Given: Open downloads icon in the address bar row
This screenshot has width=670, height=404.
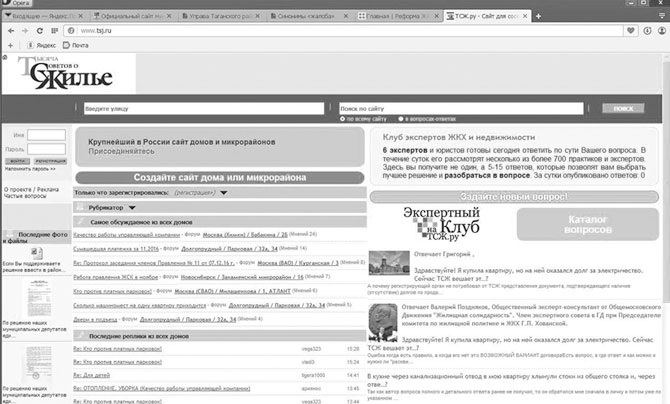Looking at the screenshot, I should 647,30.
